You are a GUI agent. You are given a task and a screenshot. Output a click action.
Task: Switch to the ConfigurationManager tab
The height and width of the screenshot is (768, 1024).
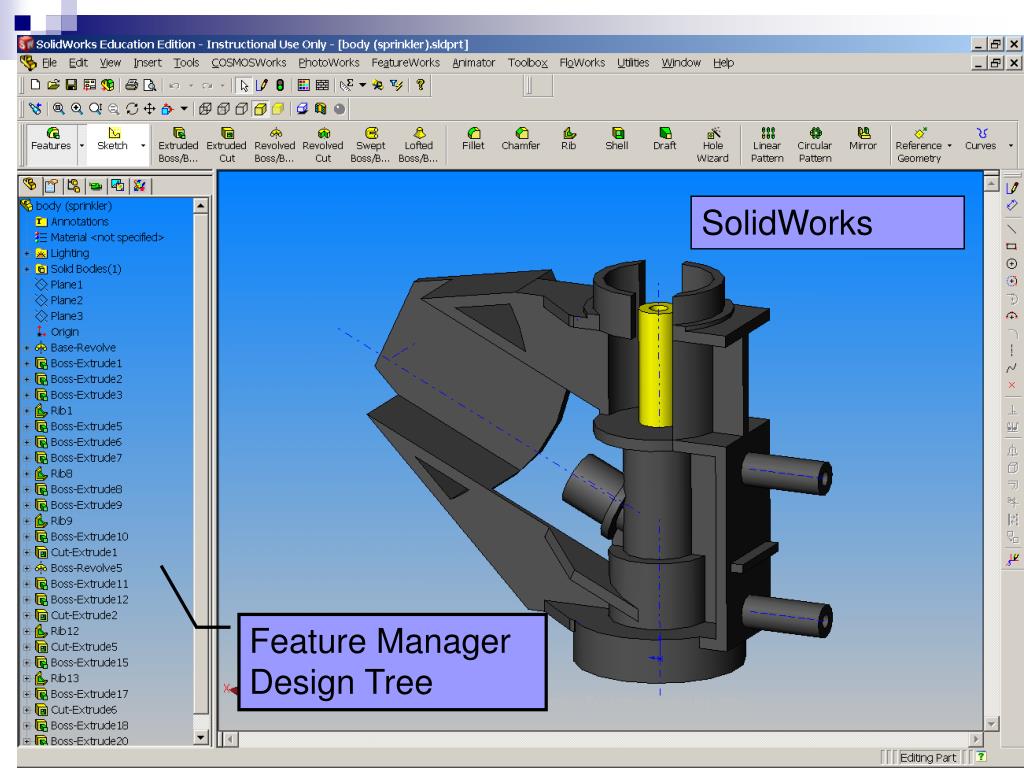[73, 186]
